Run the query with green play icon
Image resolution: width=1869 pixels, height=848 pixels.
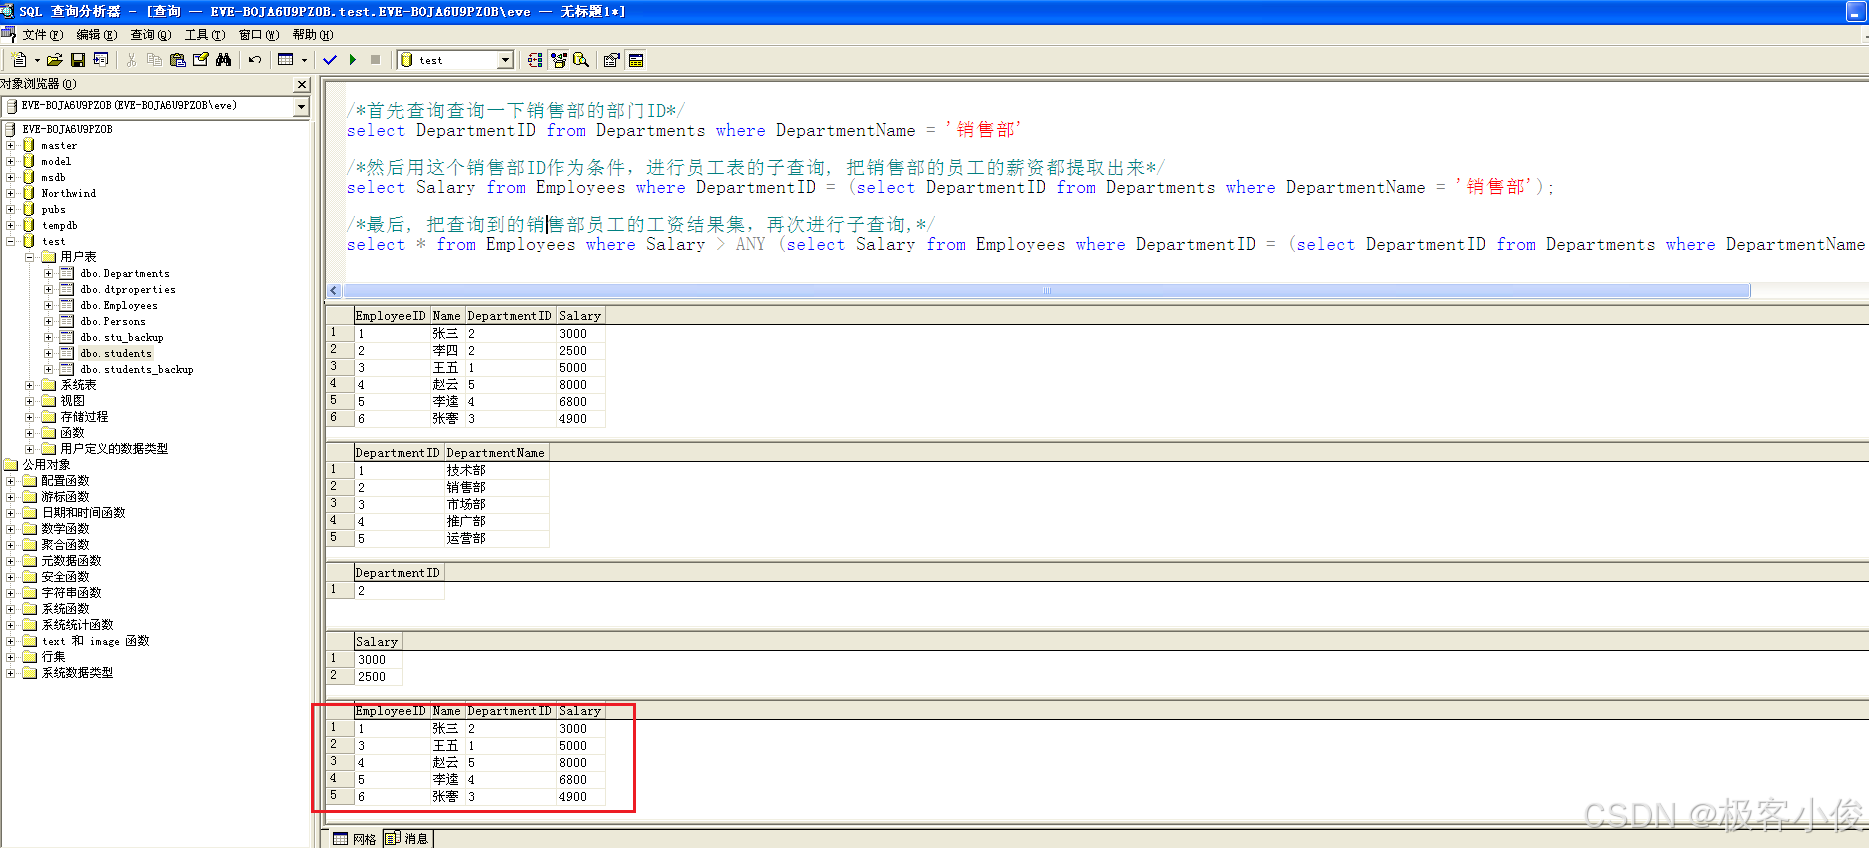point(353,60)
